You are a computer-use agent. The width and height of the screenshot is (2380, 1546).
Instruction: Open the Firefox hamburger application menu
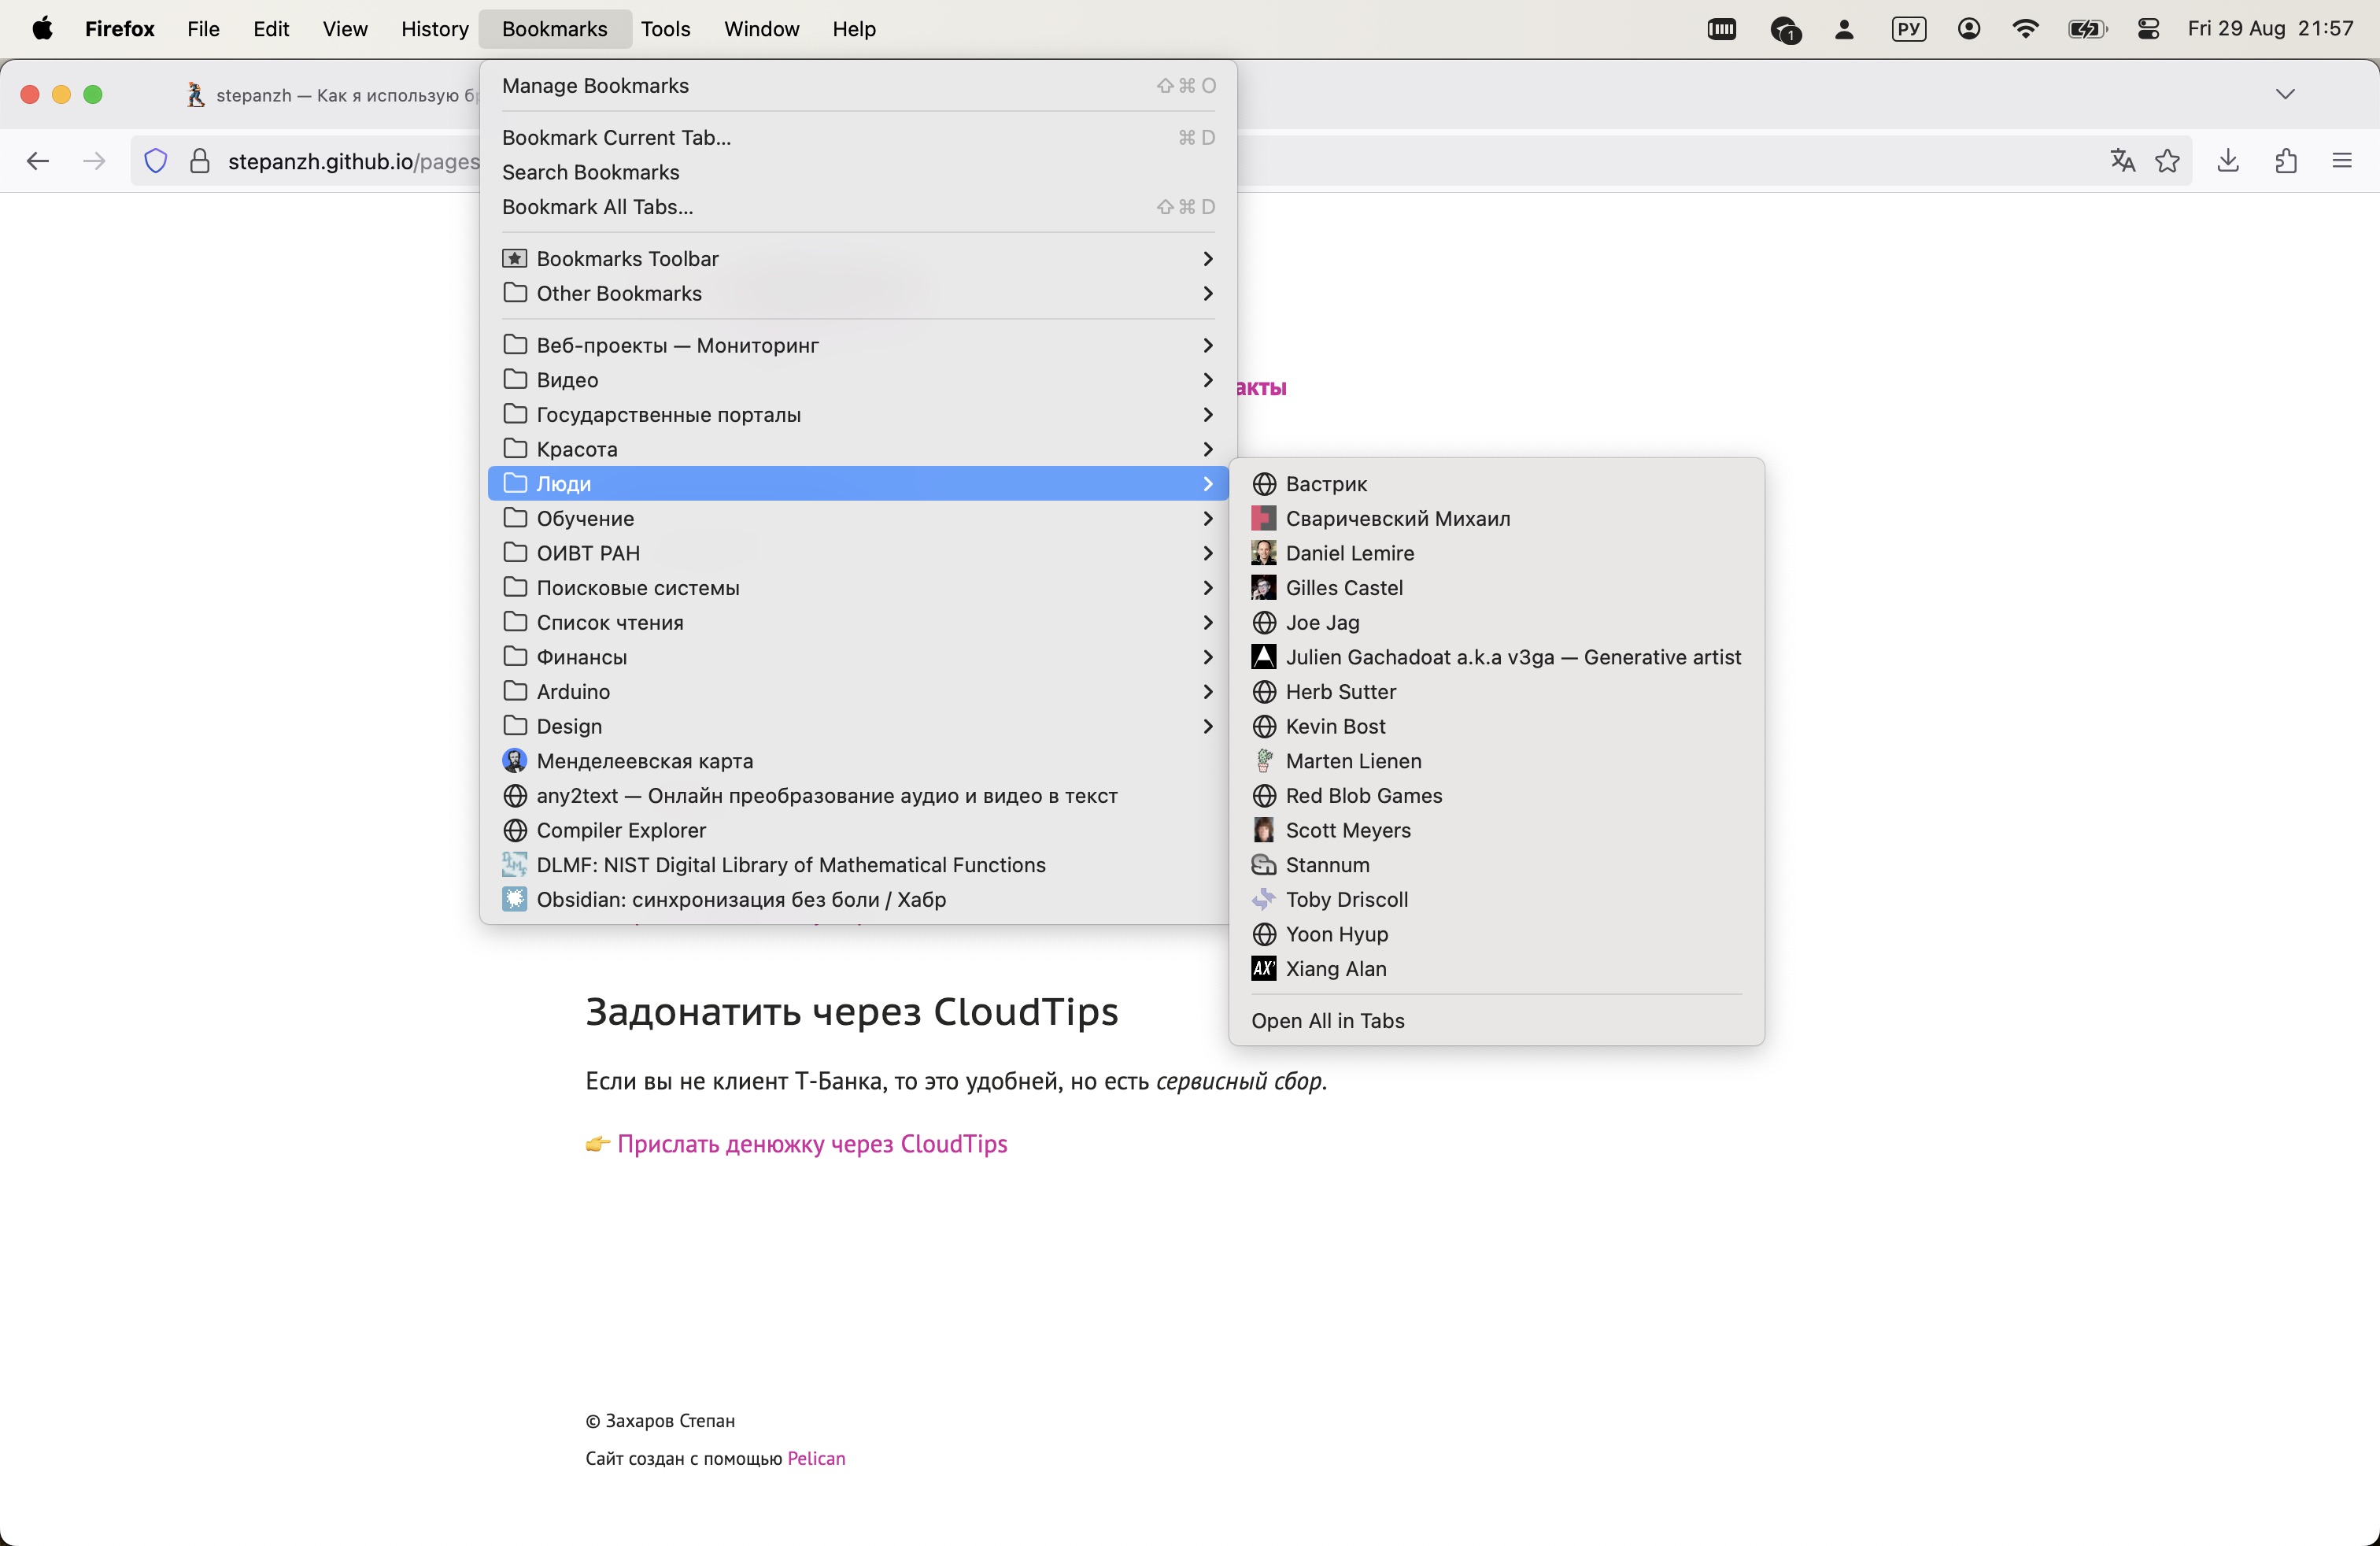tap(2342, 161)
